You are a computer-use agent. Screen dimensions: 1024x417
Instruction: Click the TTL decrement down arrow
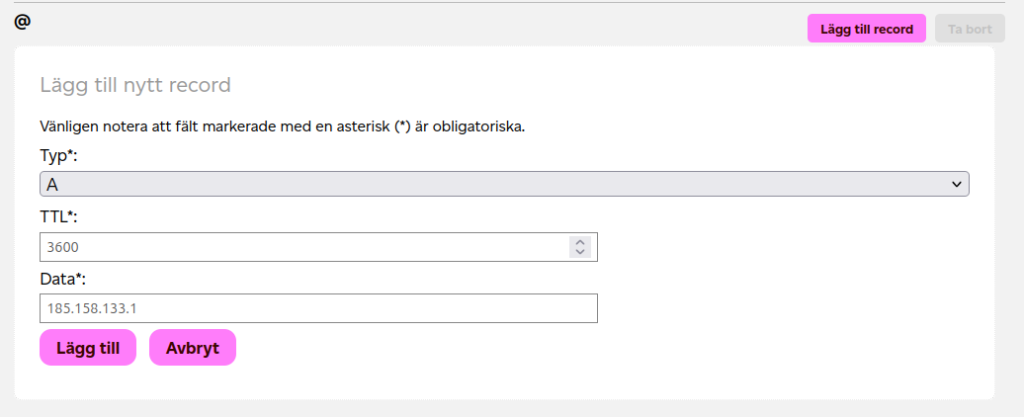tap(579, 252)
